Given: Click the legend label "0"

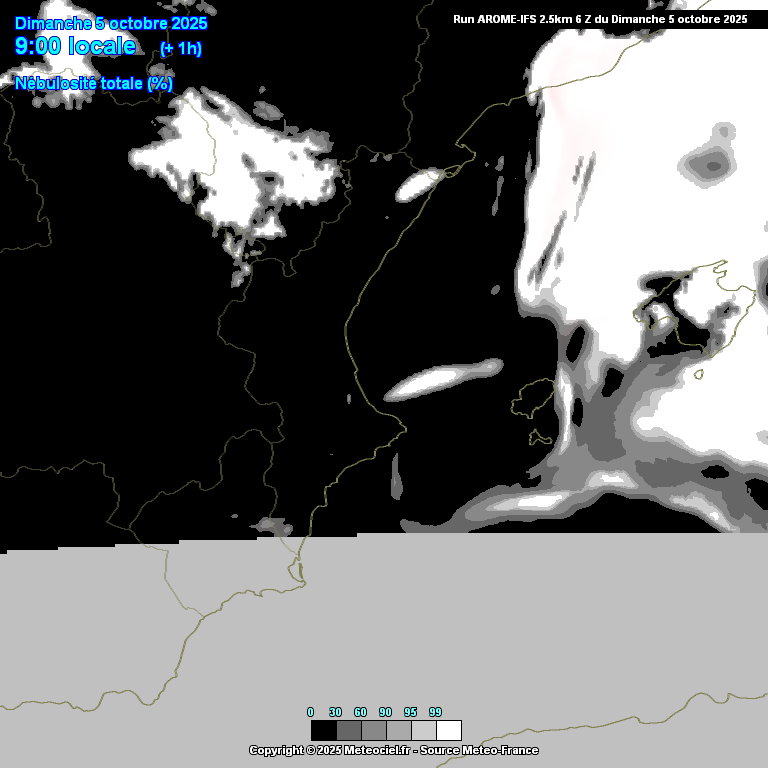Looking at the screenshot, I should (310, 712).
